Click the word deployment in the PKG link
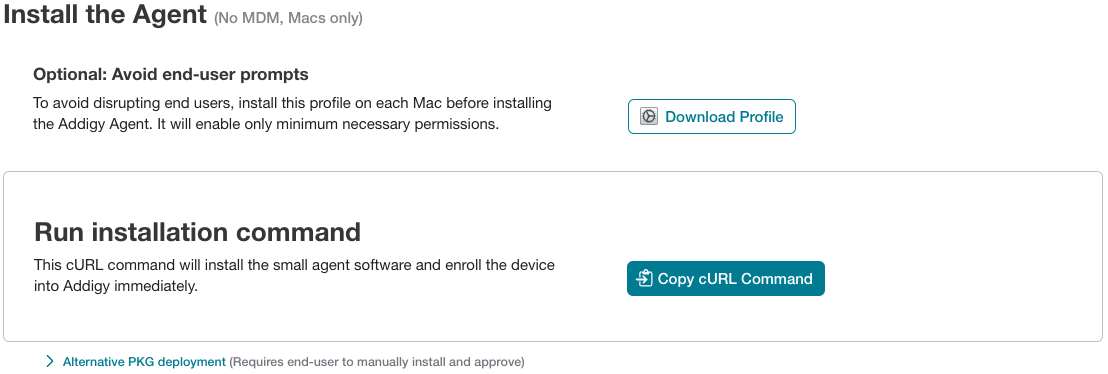Screen dimensions: 1108x374 pos(191,361)
